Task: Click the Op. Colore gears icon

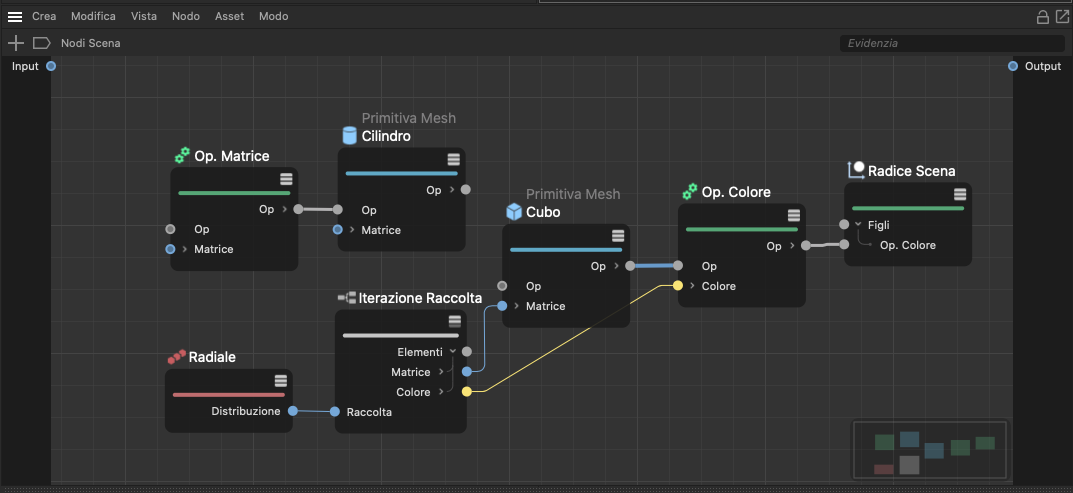Action: point(690,192)
